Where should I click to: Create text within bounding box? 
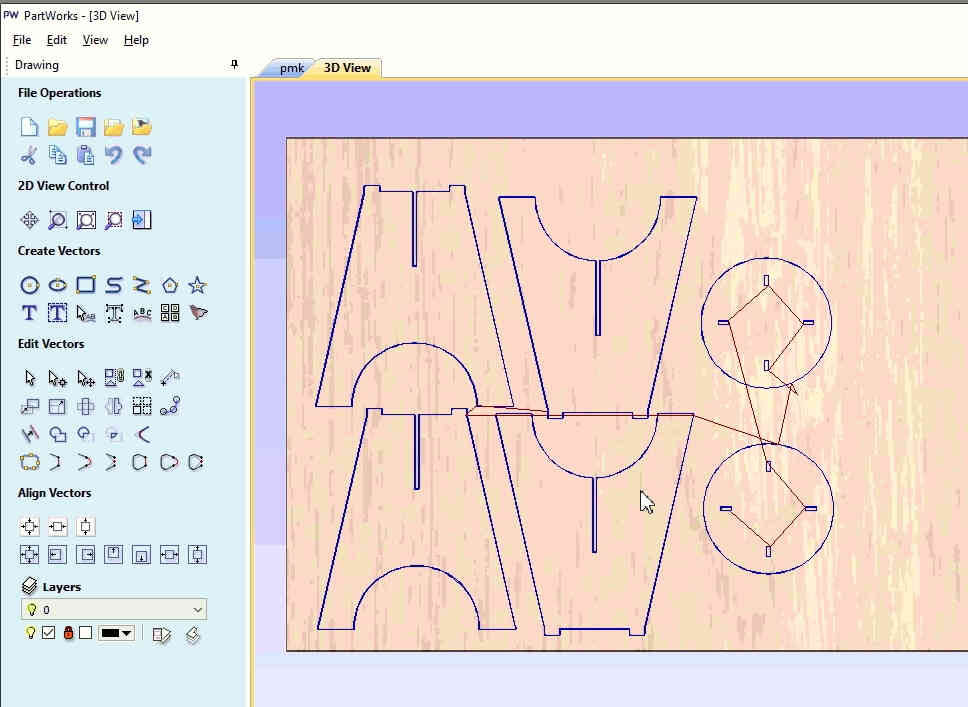(x=57, y=313)
